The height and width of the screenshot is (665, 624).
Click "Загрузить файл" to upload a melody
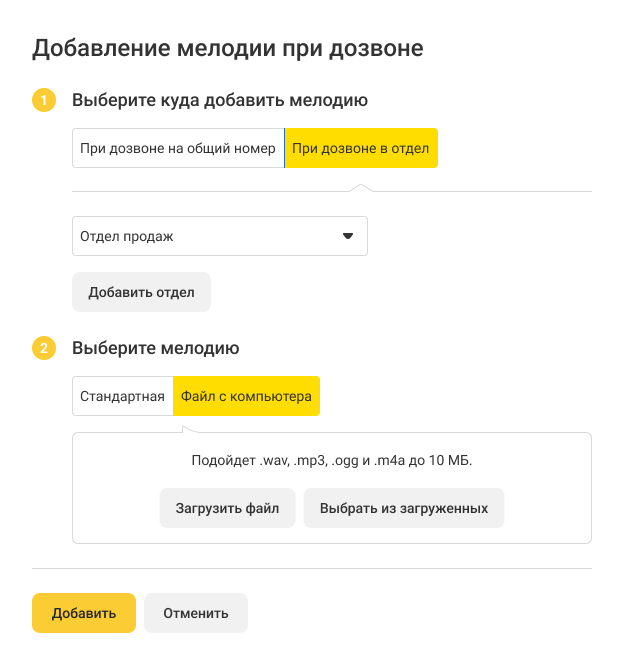(227, 508)
